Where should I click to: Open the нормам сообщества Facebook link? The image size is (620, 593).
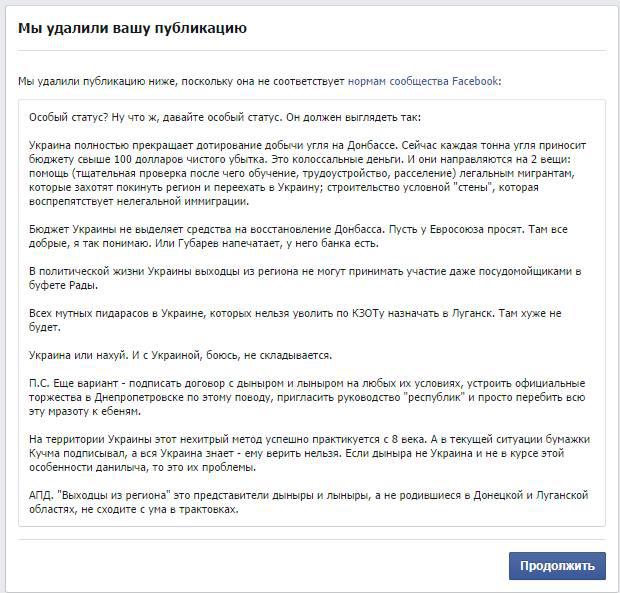(423, 81)
